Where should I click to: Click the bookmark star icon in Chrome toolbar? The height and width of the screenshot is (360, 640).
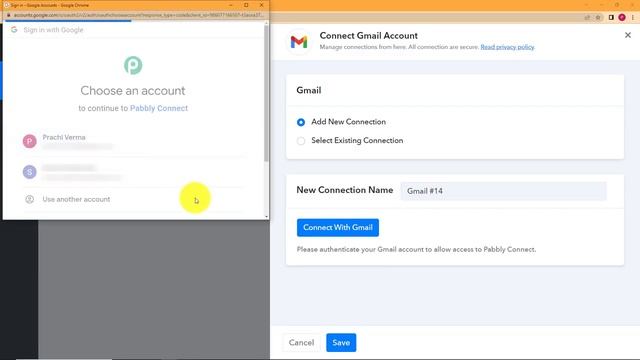(598, 18)
